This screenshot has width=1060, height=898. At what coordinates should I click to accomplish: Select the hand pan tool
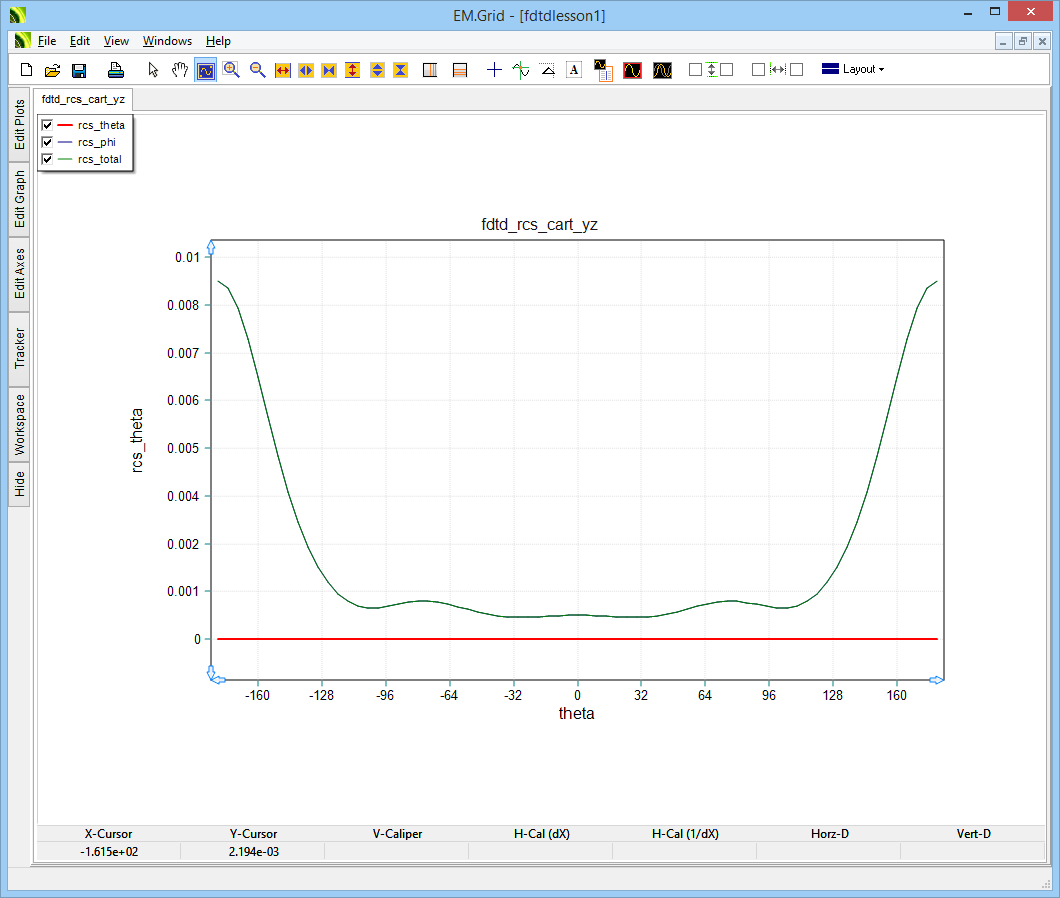click(180, 70)
